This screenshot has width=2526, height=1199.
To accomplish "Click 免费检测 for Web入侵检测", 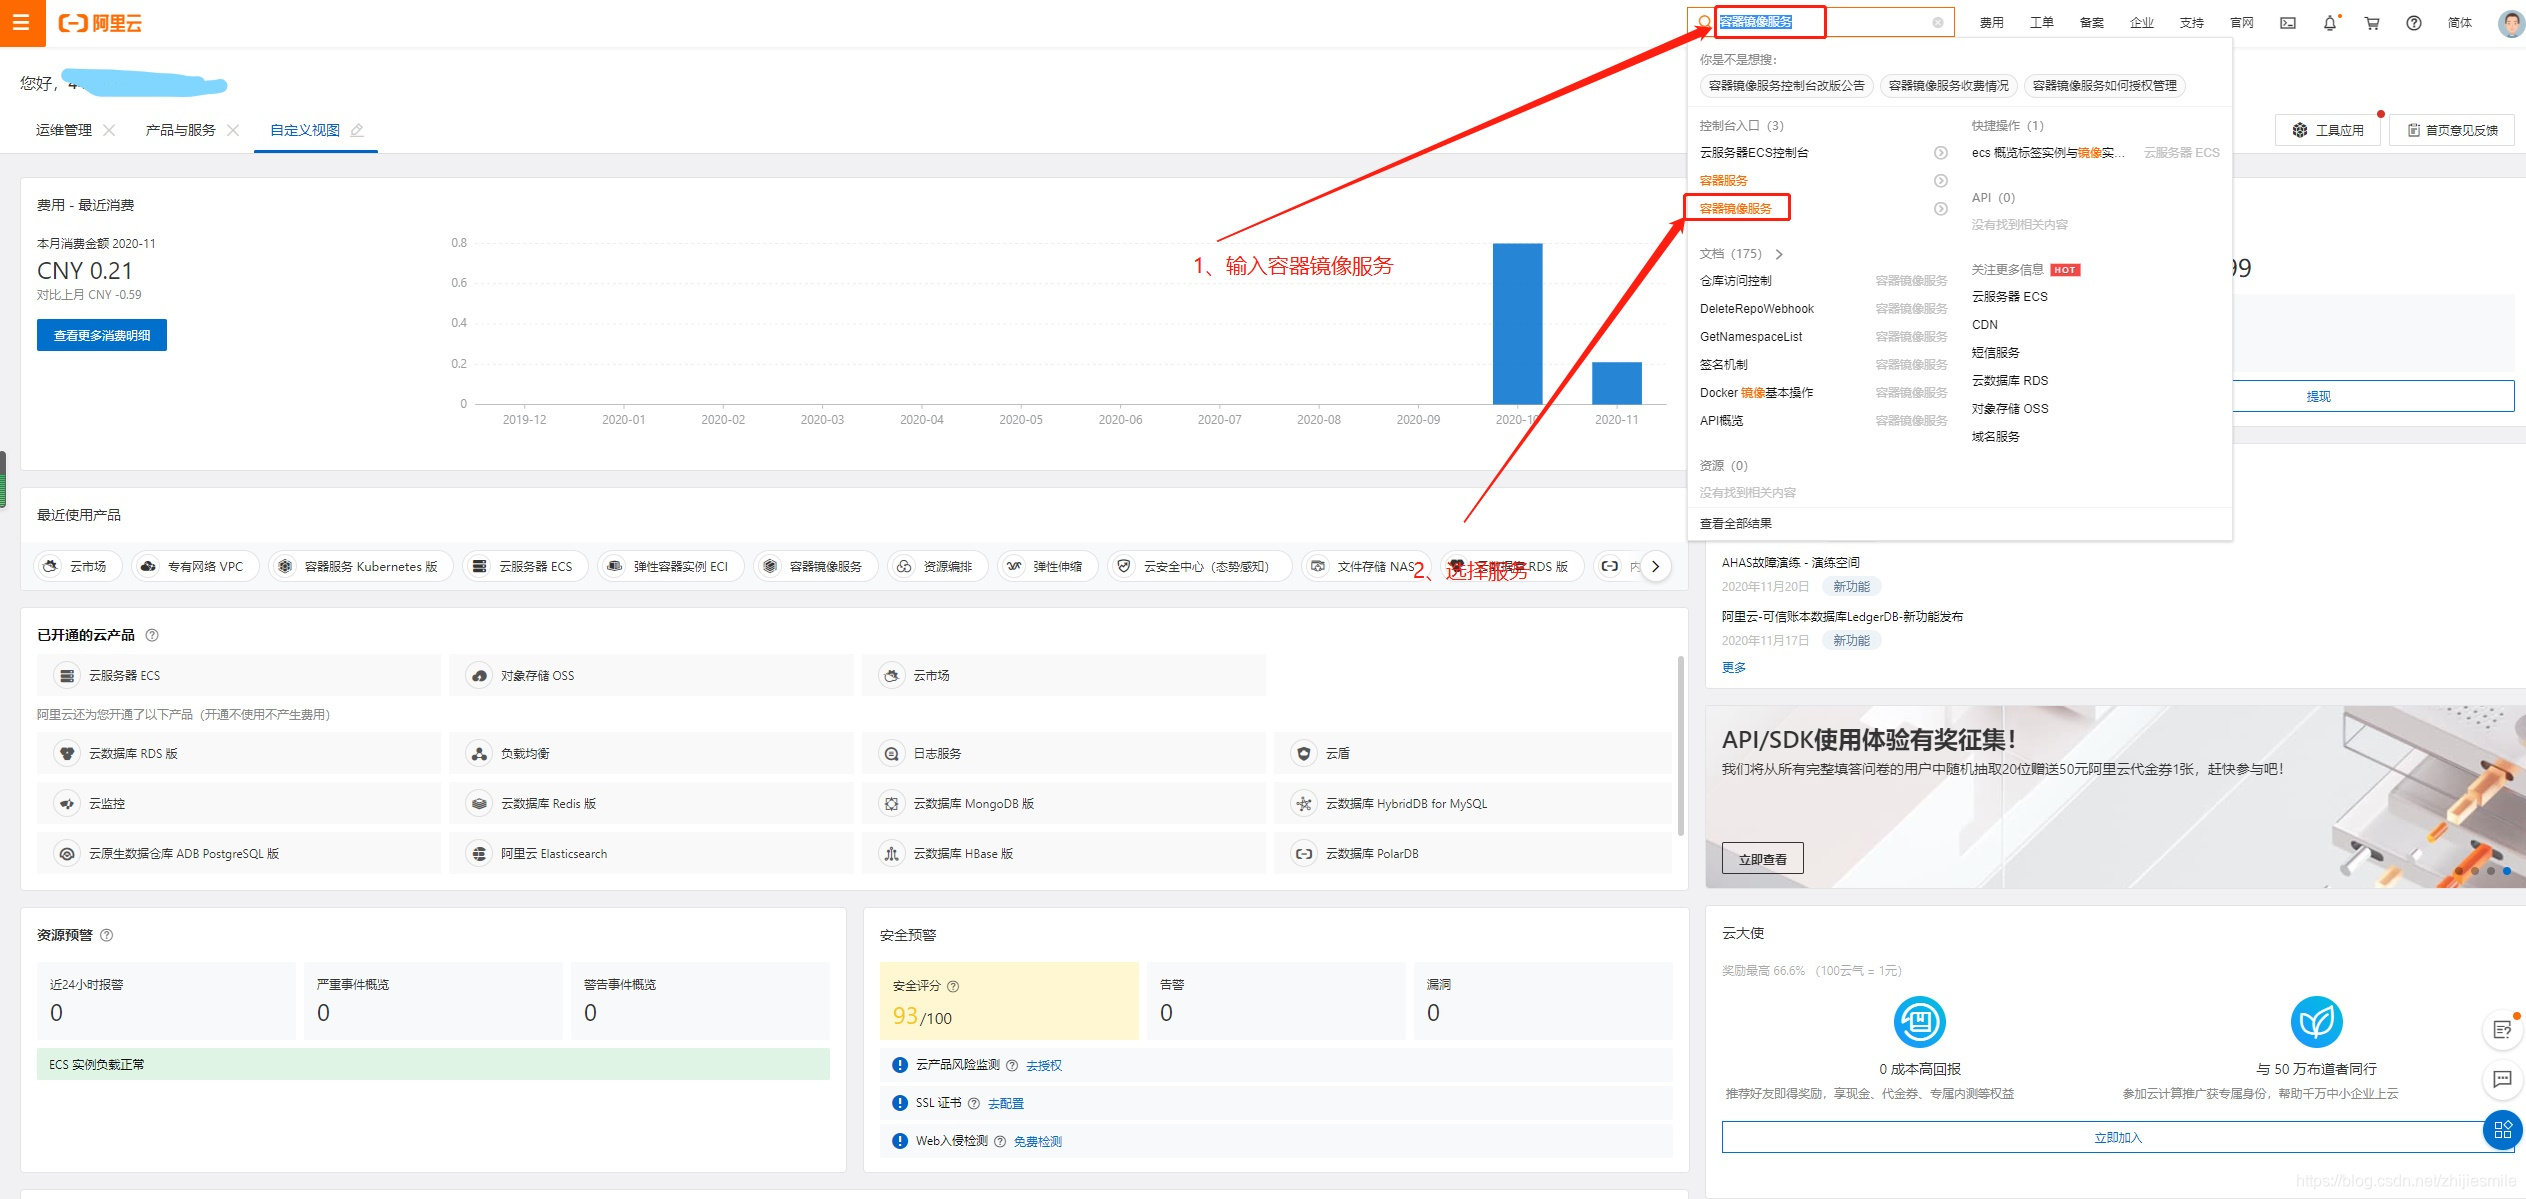I will coord(1037,1142).
